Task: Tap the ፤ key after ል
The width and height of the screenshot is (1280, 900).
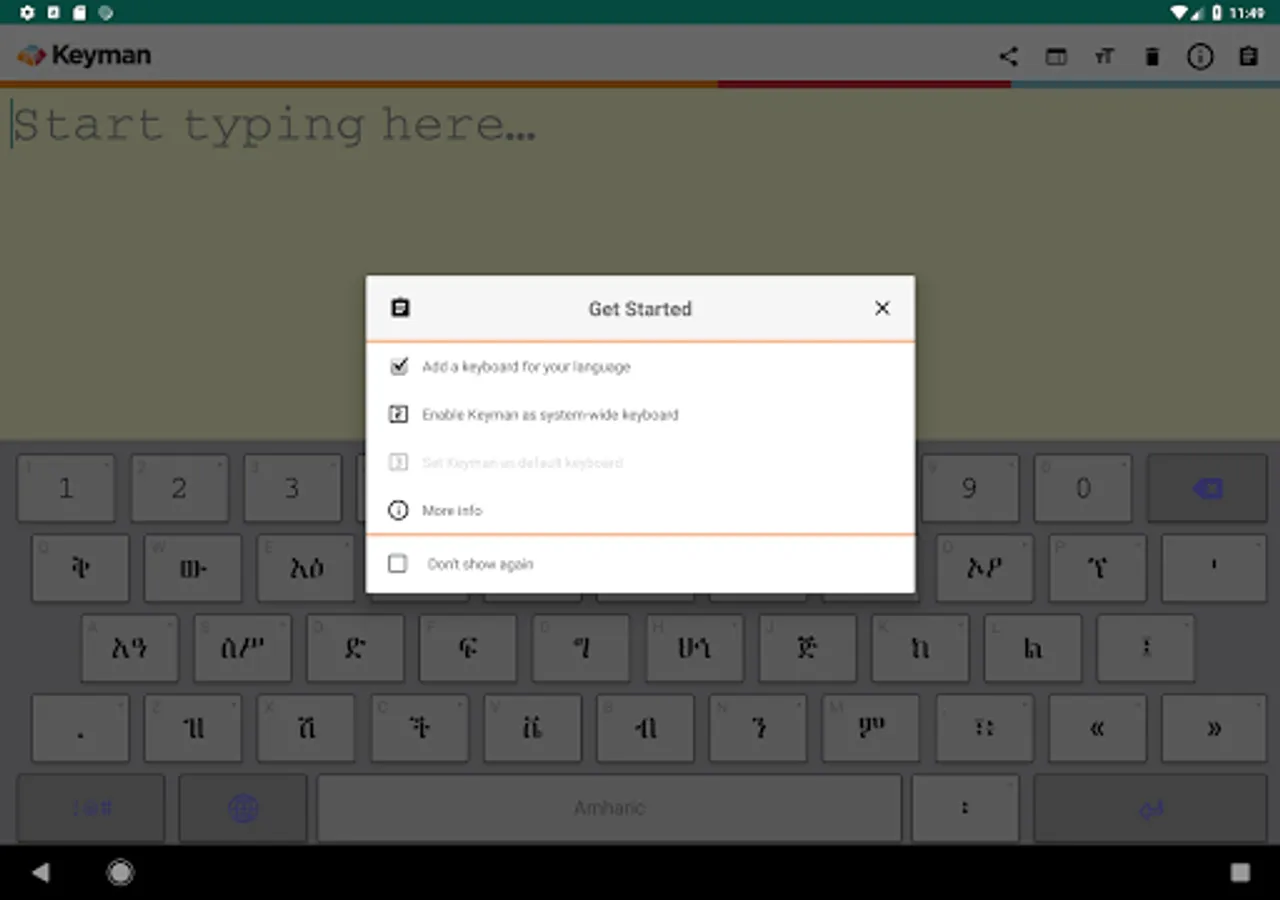Action: [1146, 648]
